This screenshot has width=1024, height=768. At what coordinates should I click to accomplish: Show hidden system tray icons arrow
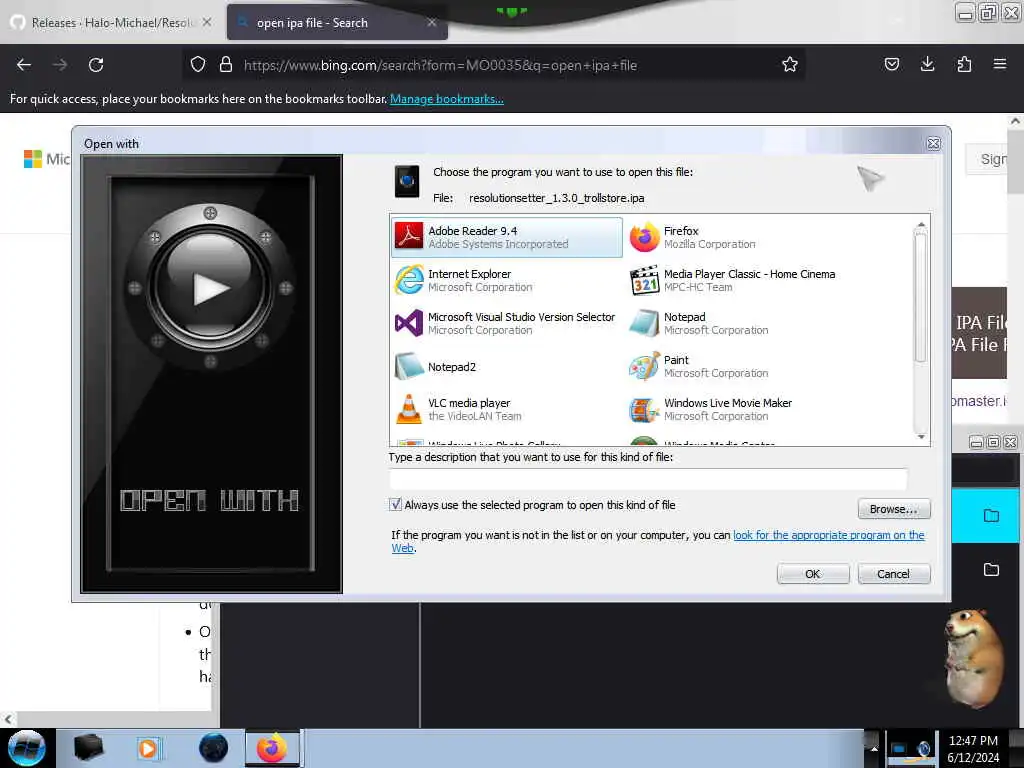click(x=874, y=748)
